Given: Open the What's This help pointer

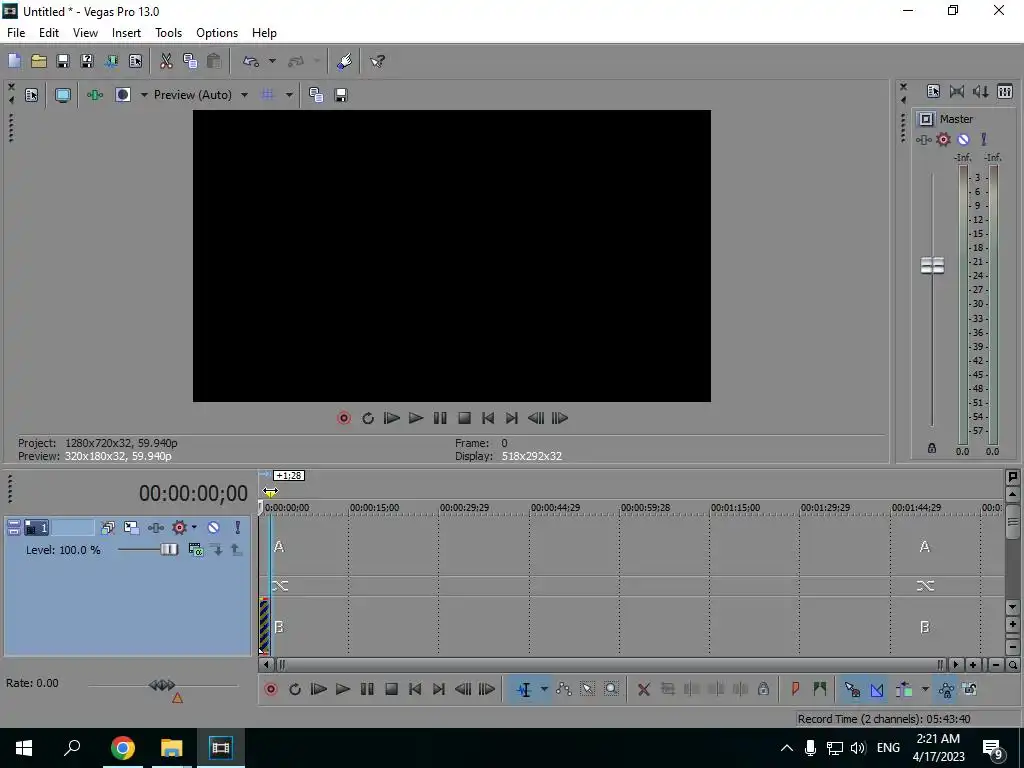Looking at the screenshot, I should [377, 61].
